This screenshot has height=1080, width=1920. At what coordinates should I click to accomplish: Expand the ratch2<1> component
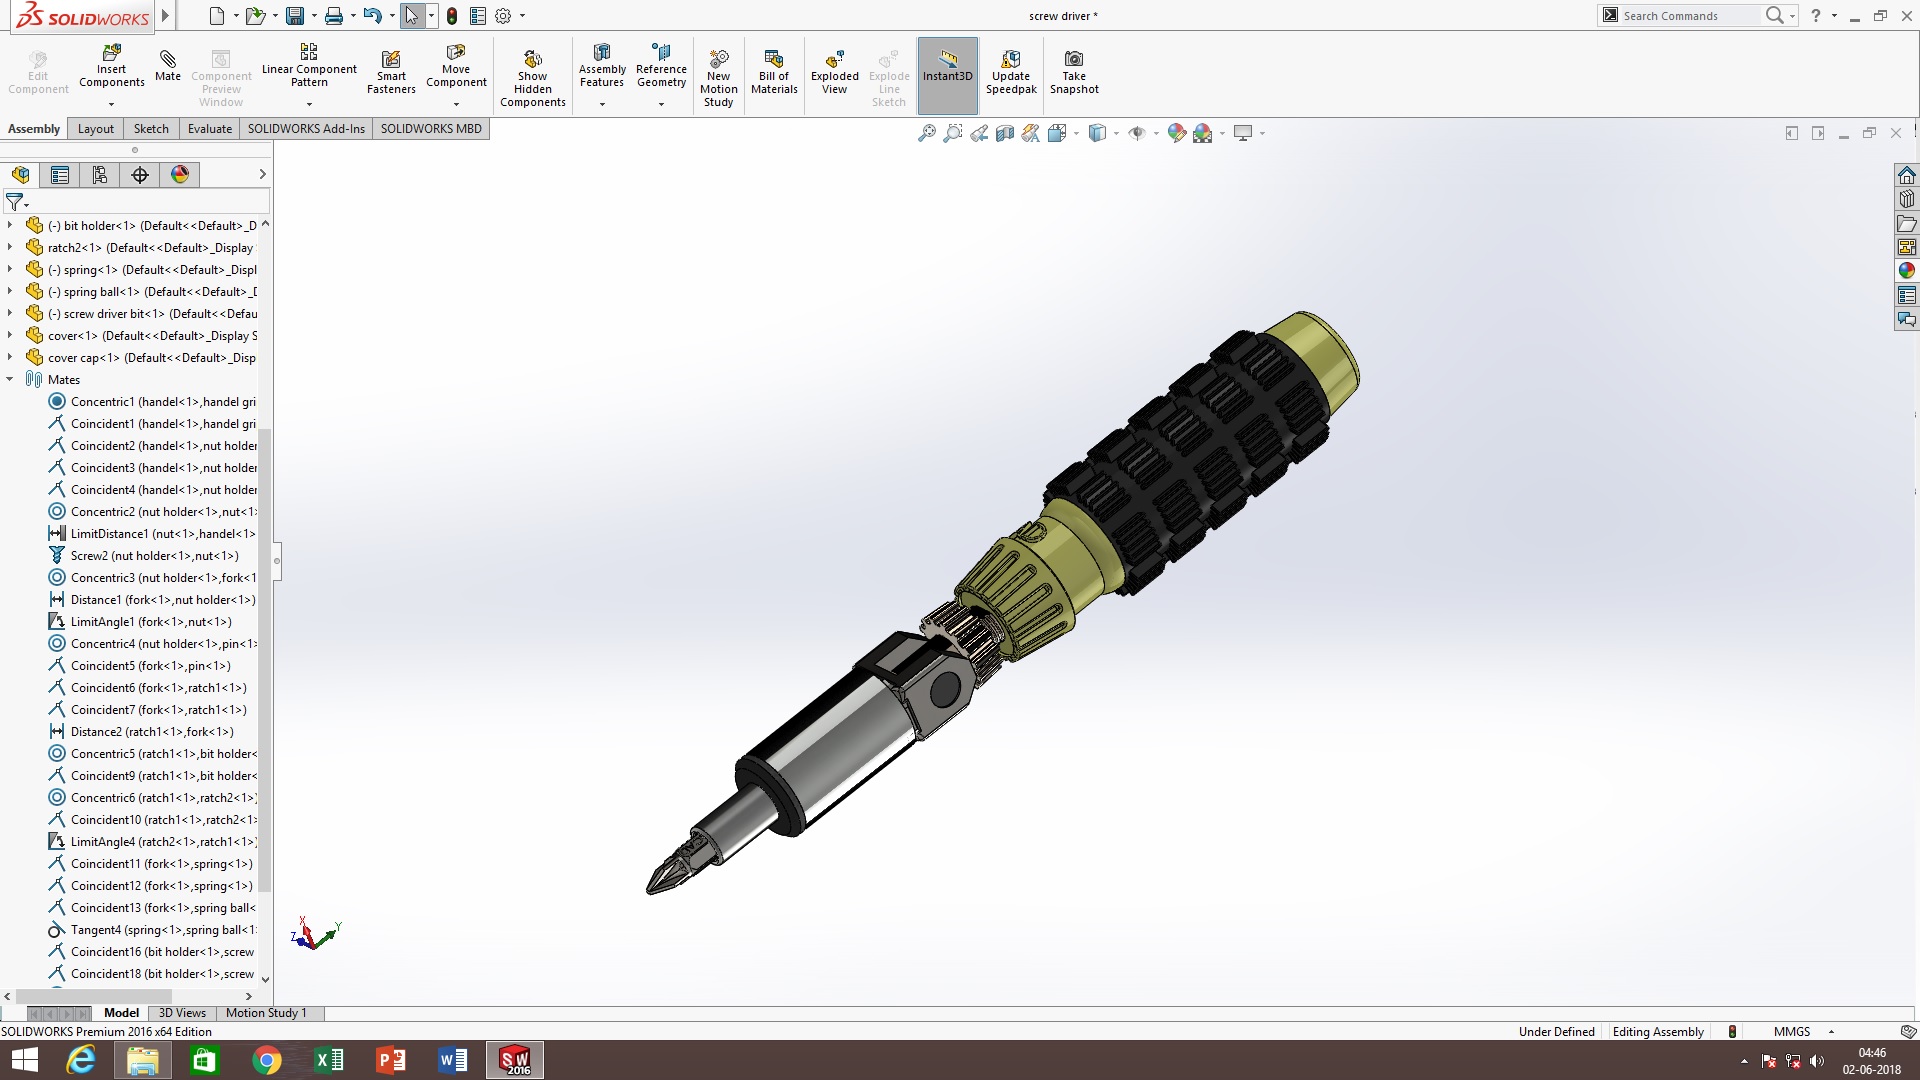[x=10, y=247]
